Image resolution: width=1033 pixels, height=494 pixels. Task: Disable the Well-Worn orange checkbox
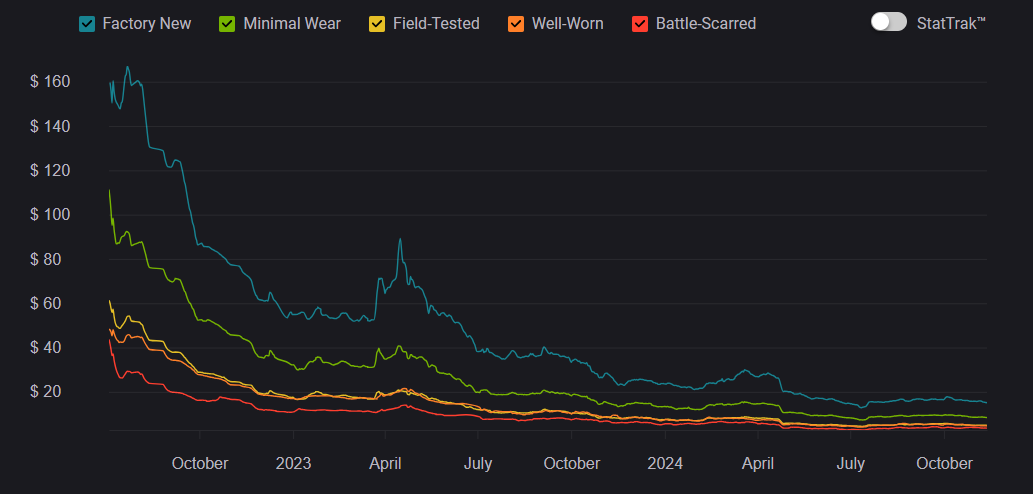click(517, 23)
